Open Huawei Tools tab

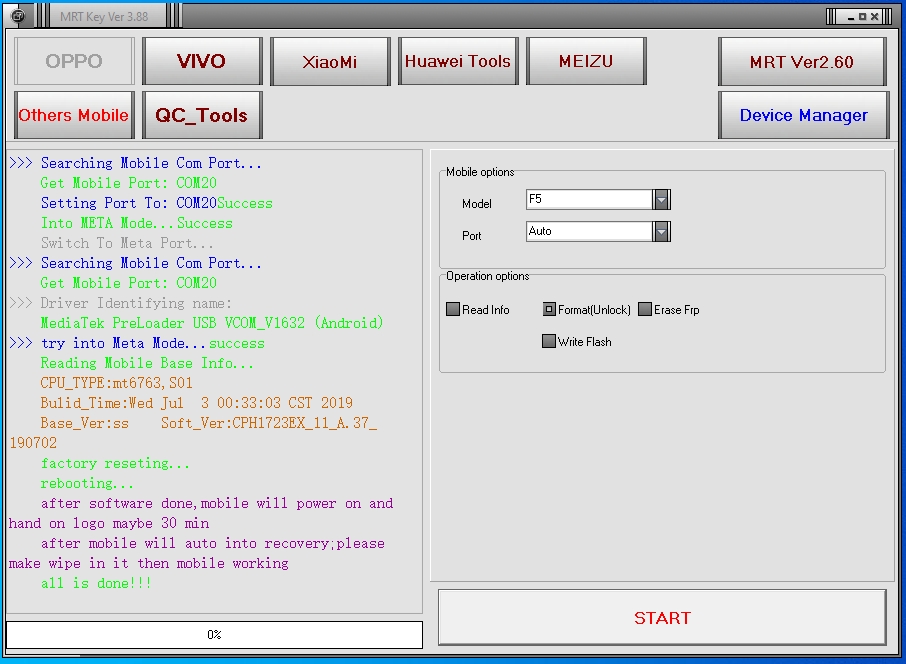point(458,61)
